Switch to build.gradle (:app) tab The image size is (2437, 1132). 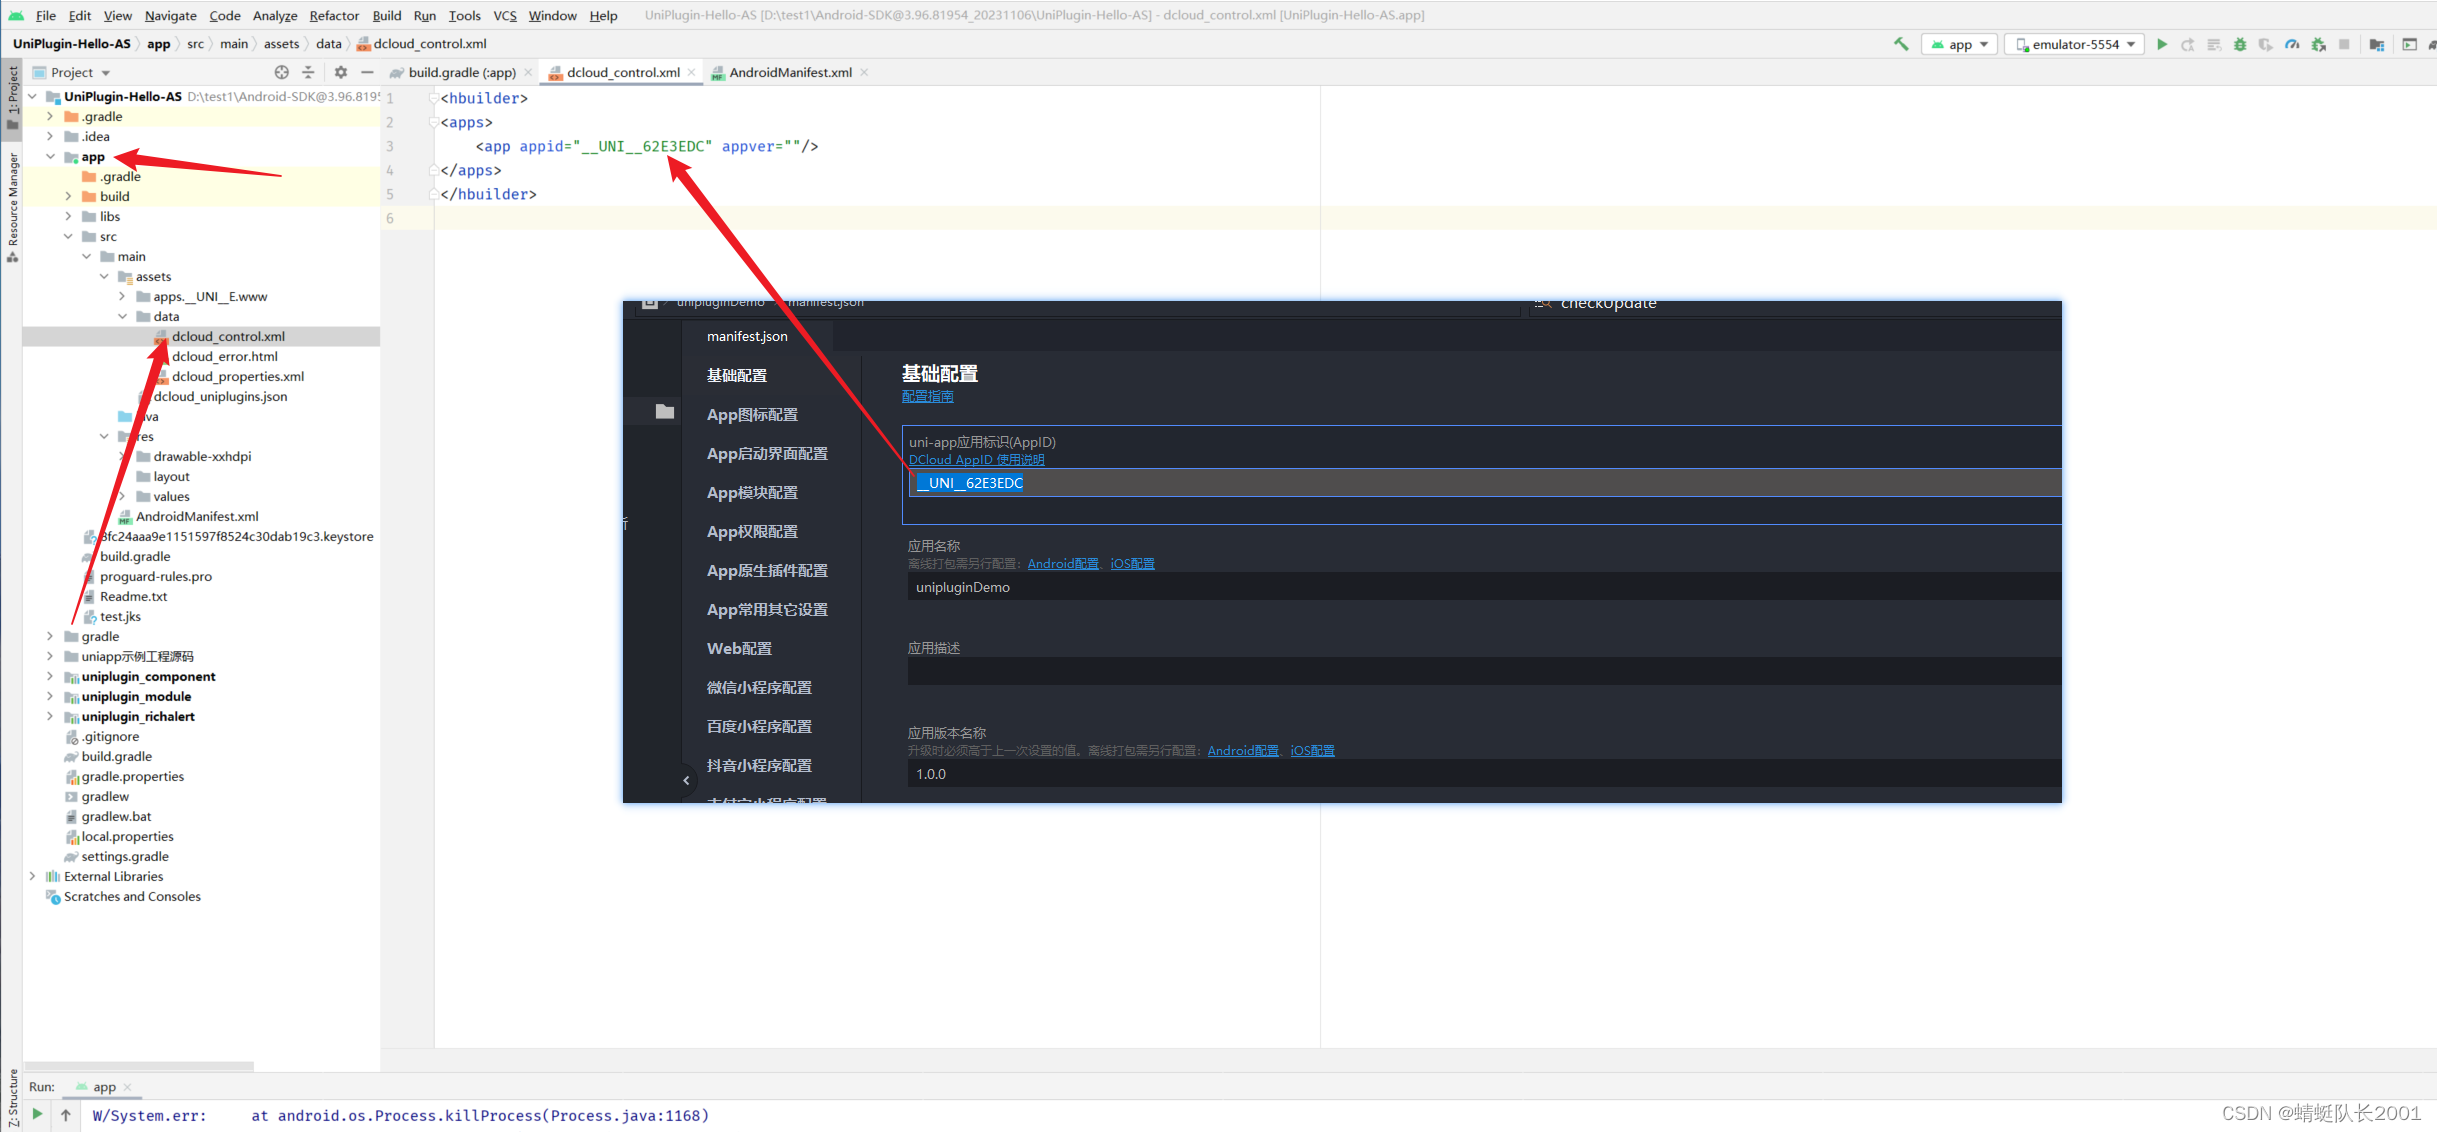click(x=462, y=72)
